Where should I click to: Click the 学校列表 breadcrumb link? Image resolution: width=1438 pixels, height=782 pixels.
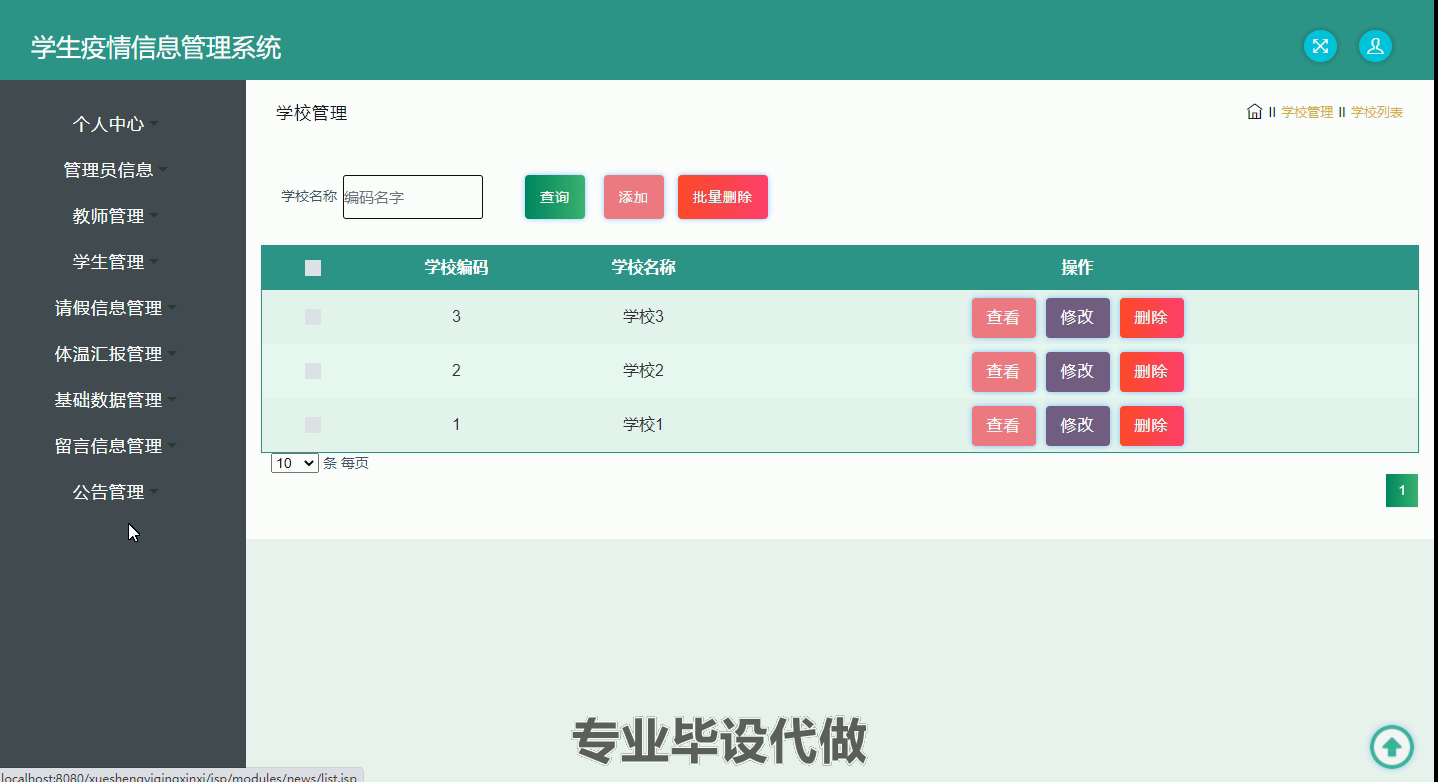click(1377, 112)
